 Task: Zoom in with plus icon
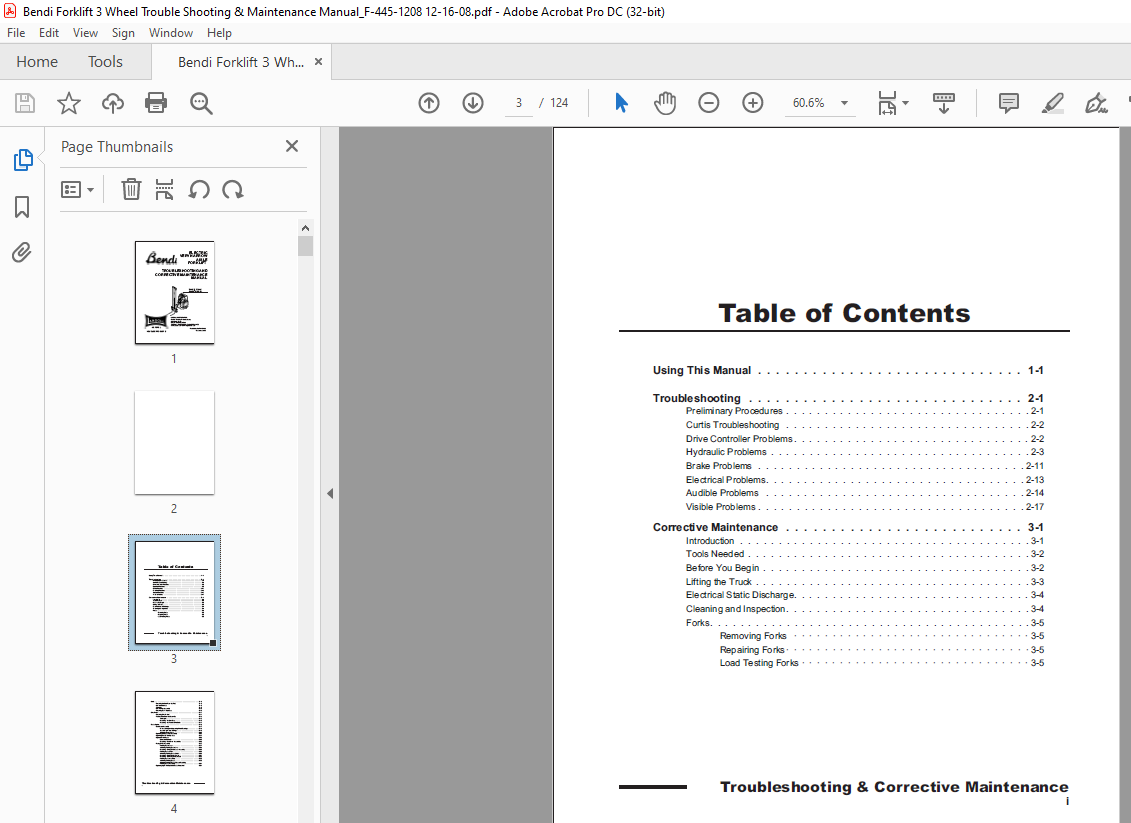tap(752, 103)
